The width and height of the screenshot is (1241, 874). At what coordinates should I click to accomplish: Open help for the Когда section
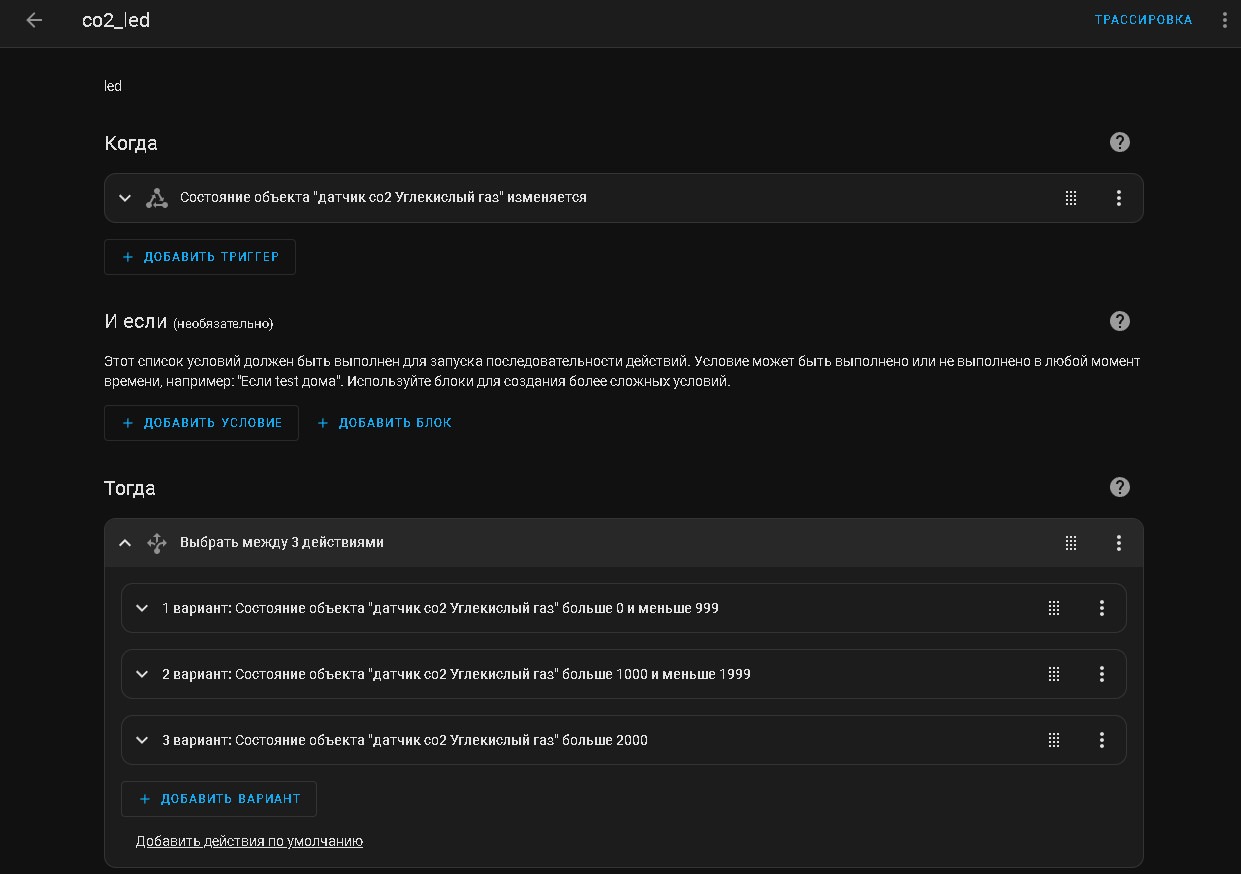1120,142
